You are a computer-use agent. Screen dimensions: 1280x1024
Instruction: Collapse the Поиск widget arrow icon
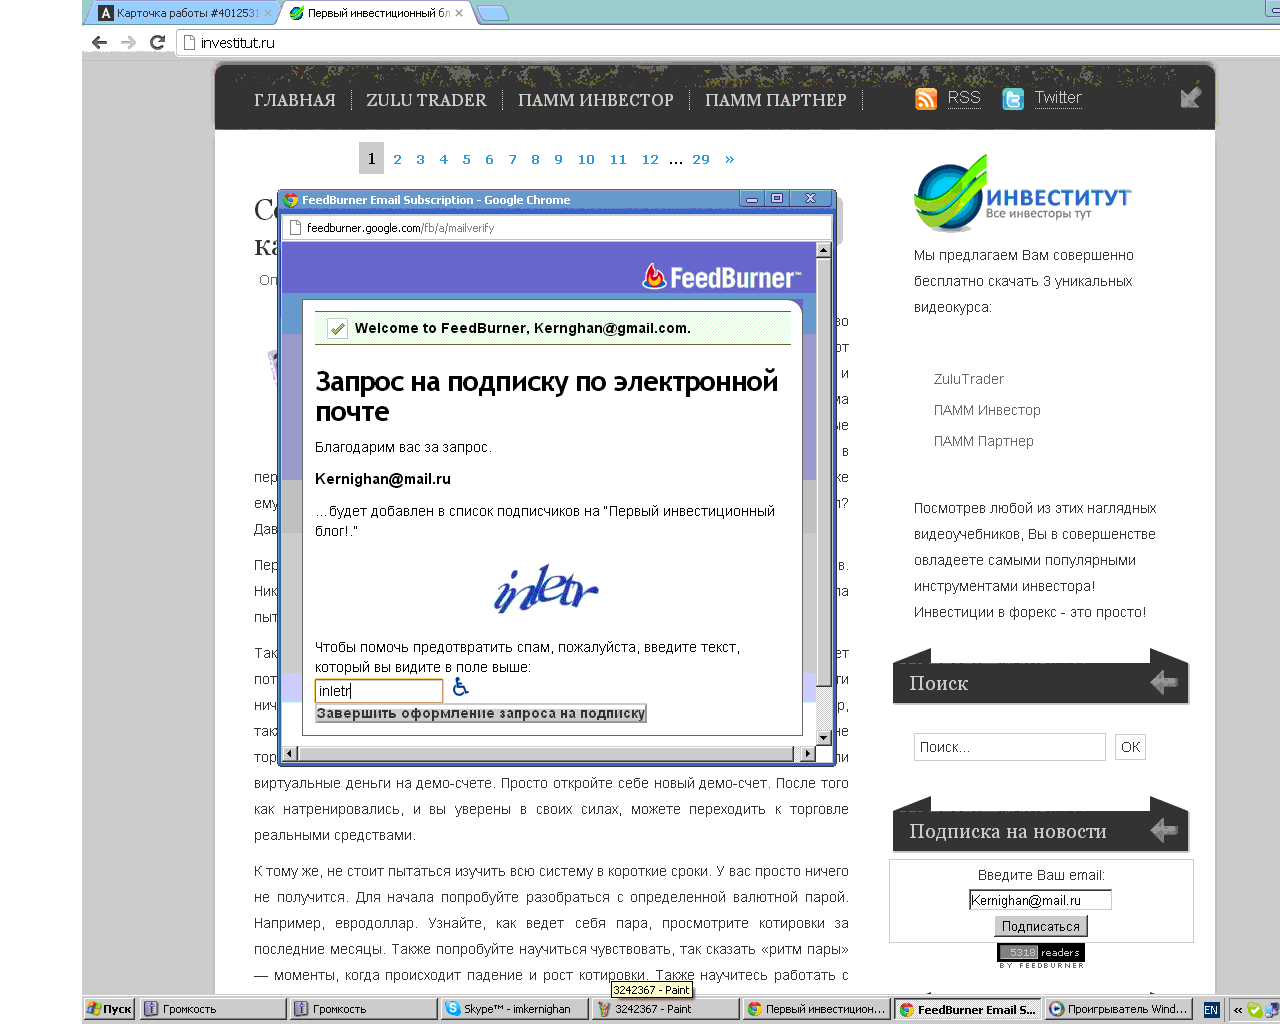pos(1163,683)
